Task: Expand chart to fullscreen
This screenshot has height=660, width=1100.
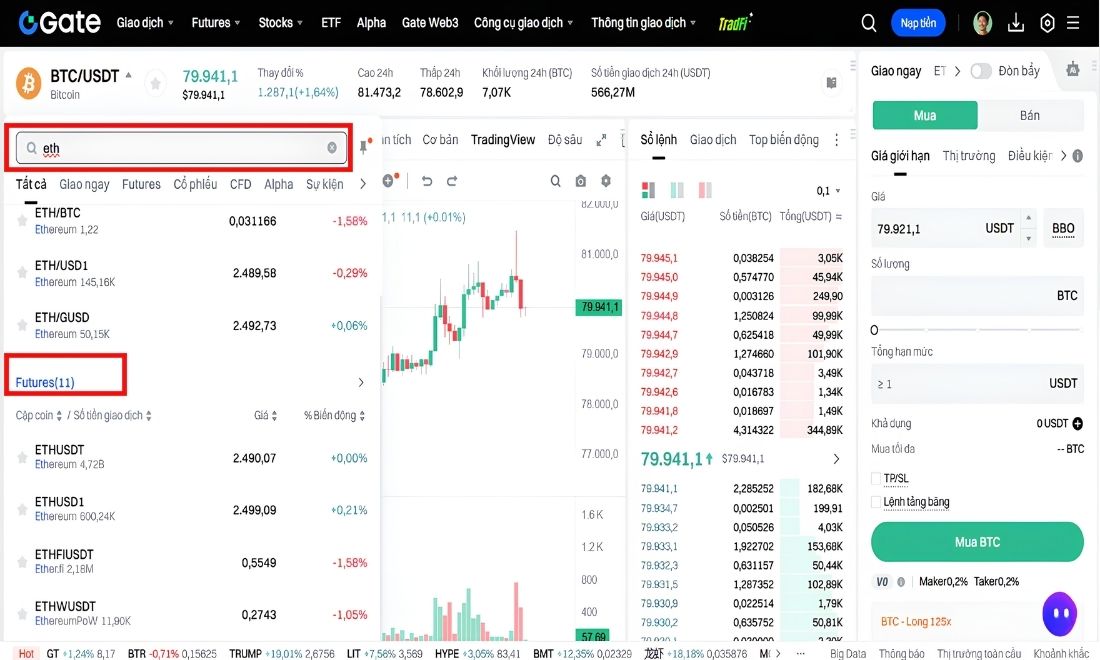Action: pyautogui.click(x=601, y=140)
